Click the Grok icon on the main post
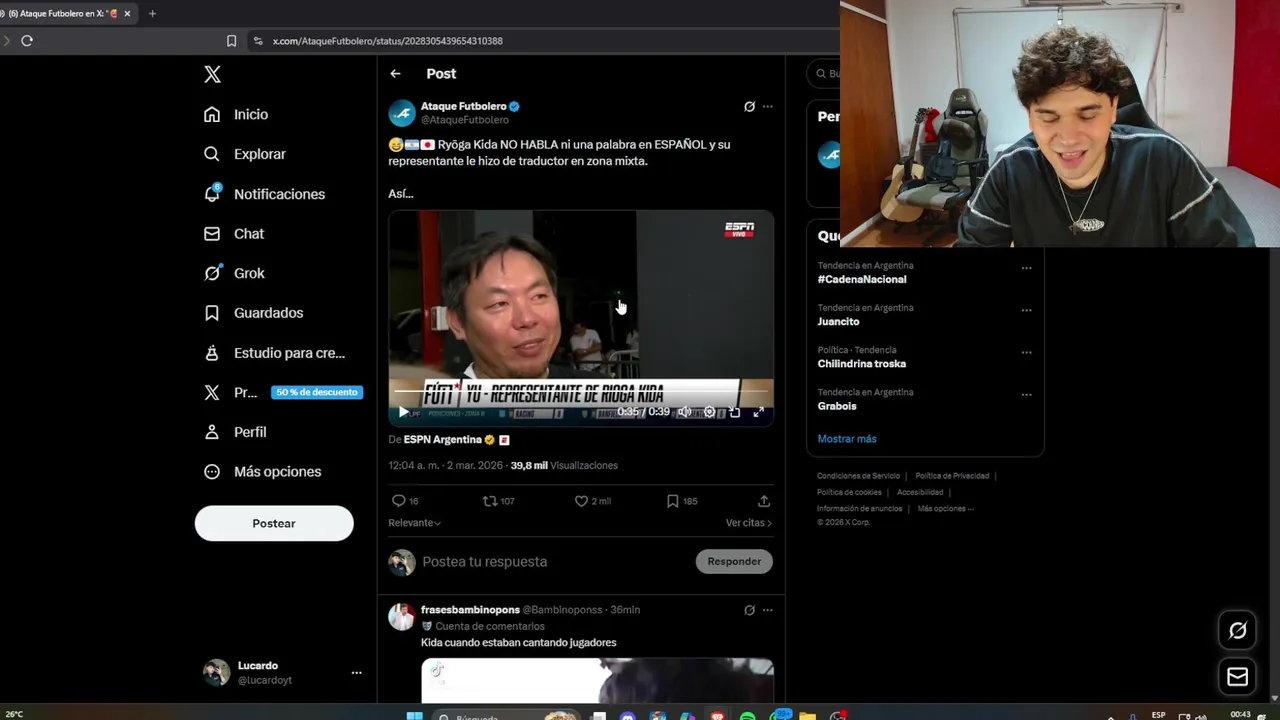Image resolution: width=1280 pixels, height=720 pixels. pyautogui.click(x=749, y=106)
